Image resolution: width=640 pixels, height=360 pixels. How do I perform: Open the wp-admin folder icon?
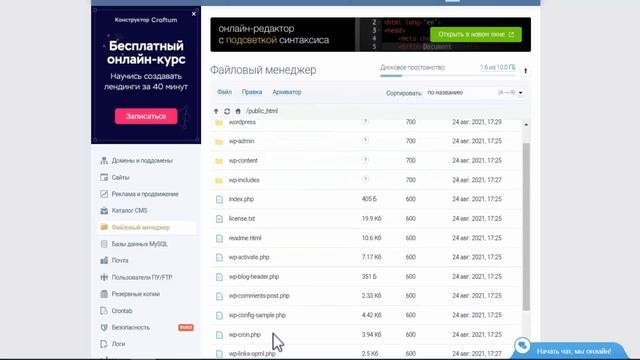(x=219, y=142)
